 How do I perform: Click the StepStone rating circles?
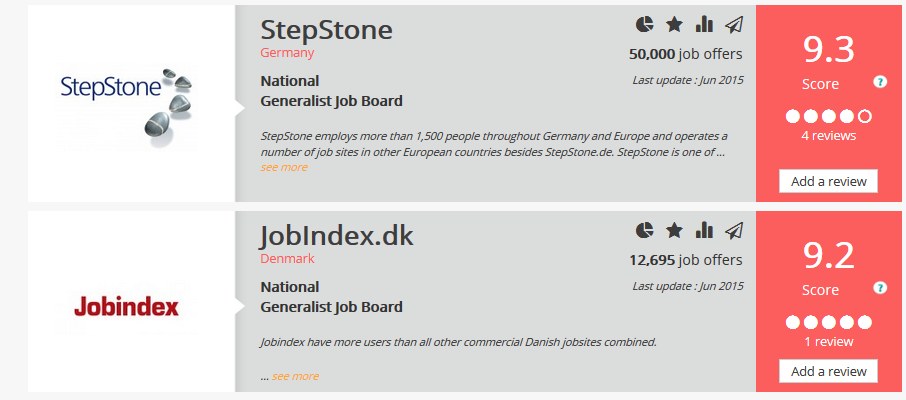tap(828, 116)
